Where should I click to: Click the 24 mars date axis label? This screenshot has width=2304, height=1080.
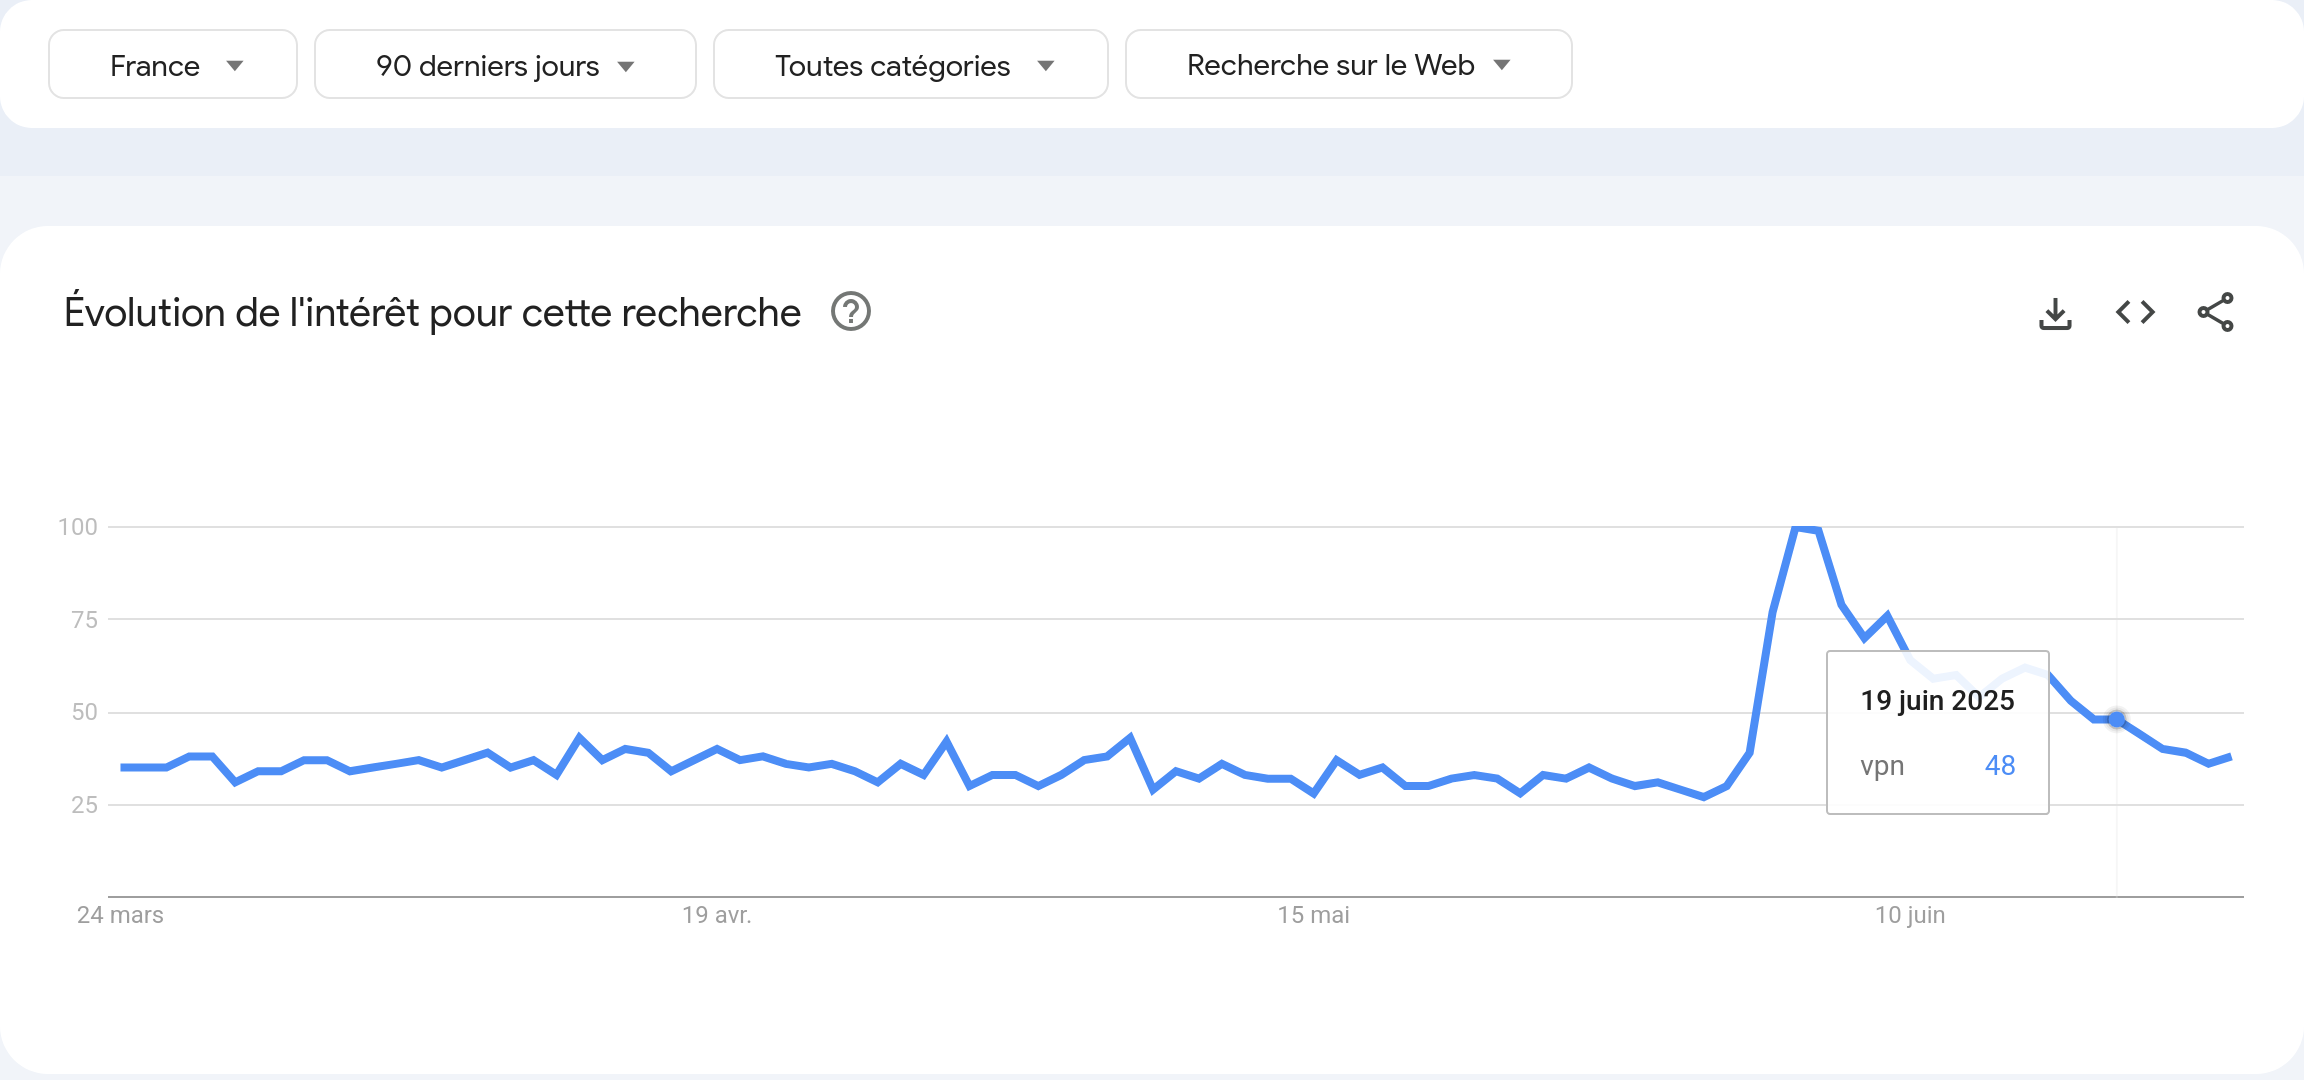pos(120,915)
